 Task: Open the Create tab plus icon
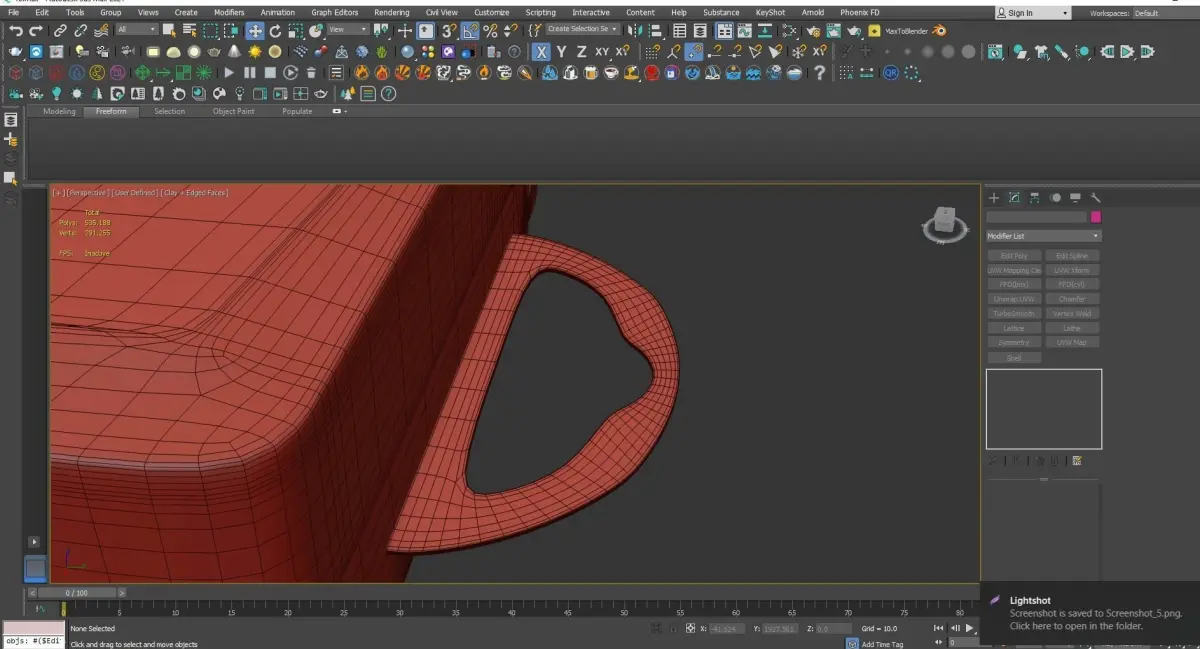point(994,198)
